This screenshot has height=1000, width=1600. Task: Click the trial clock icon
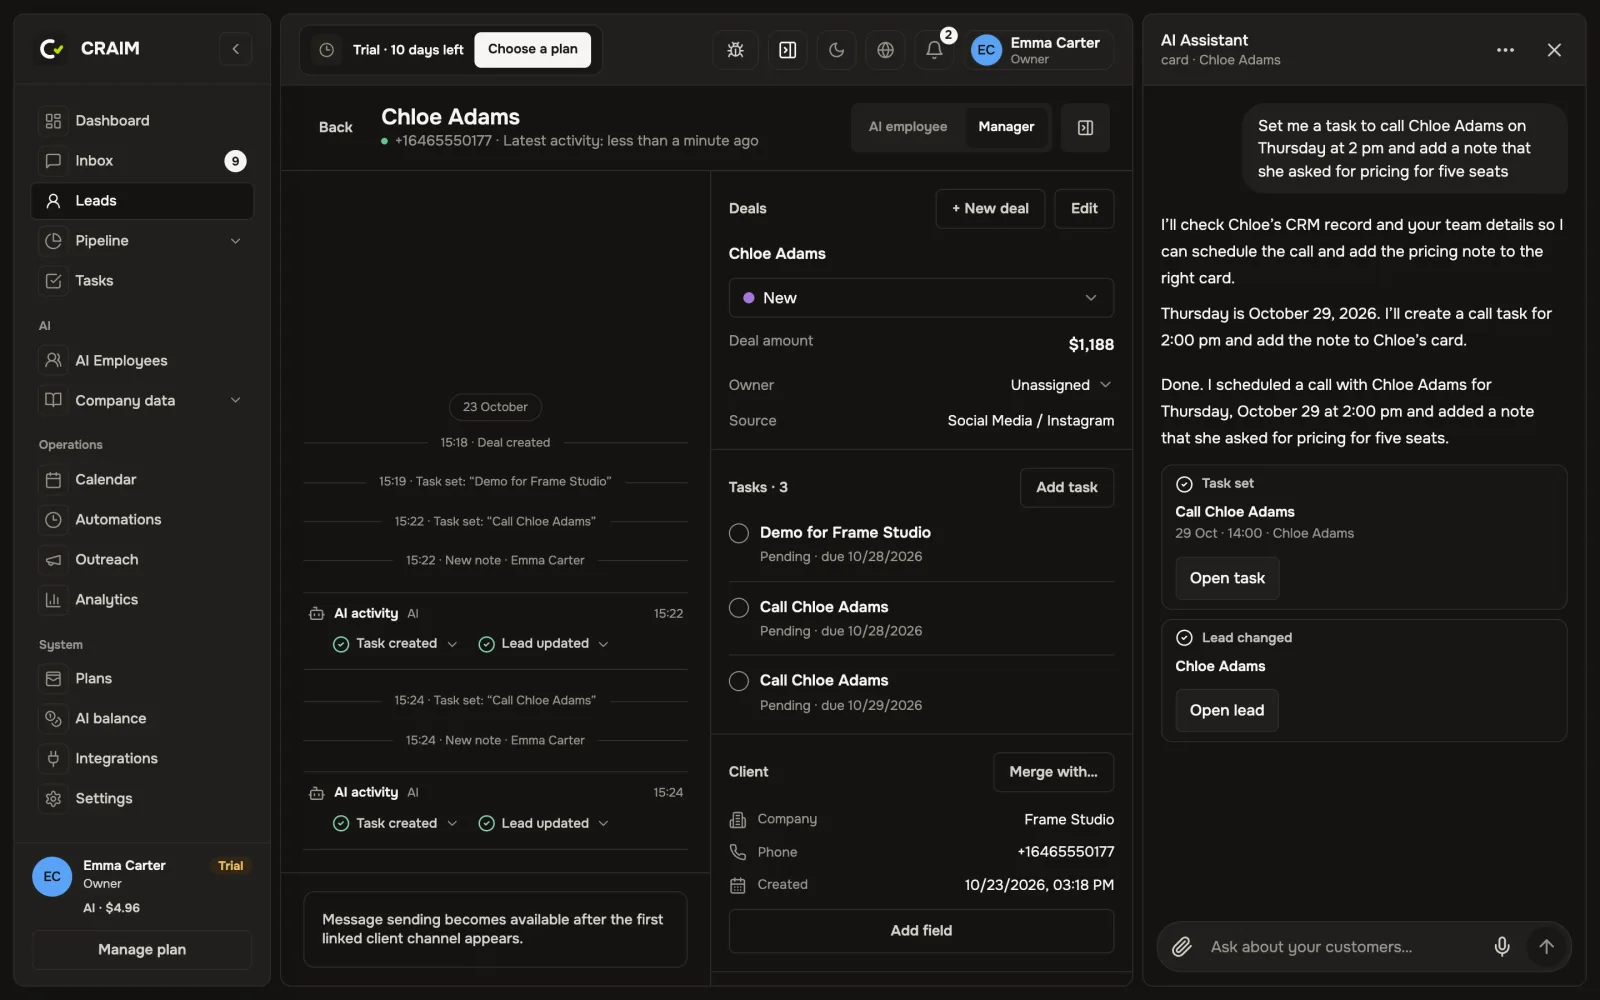pos(327,50)
